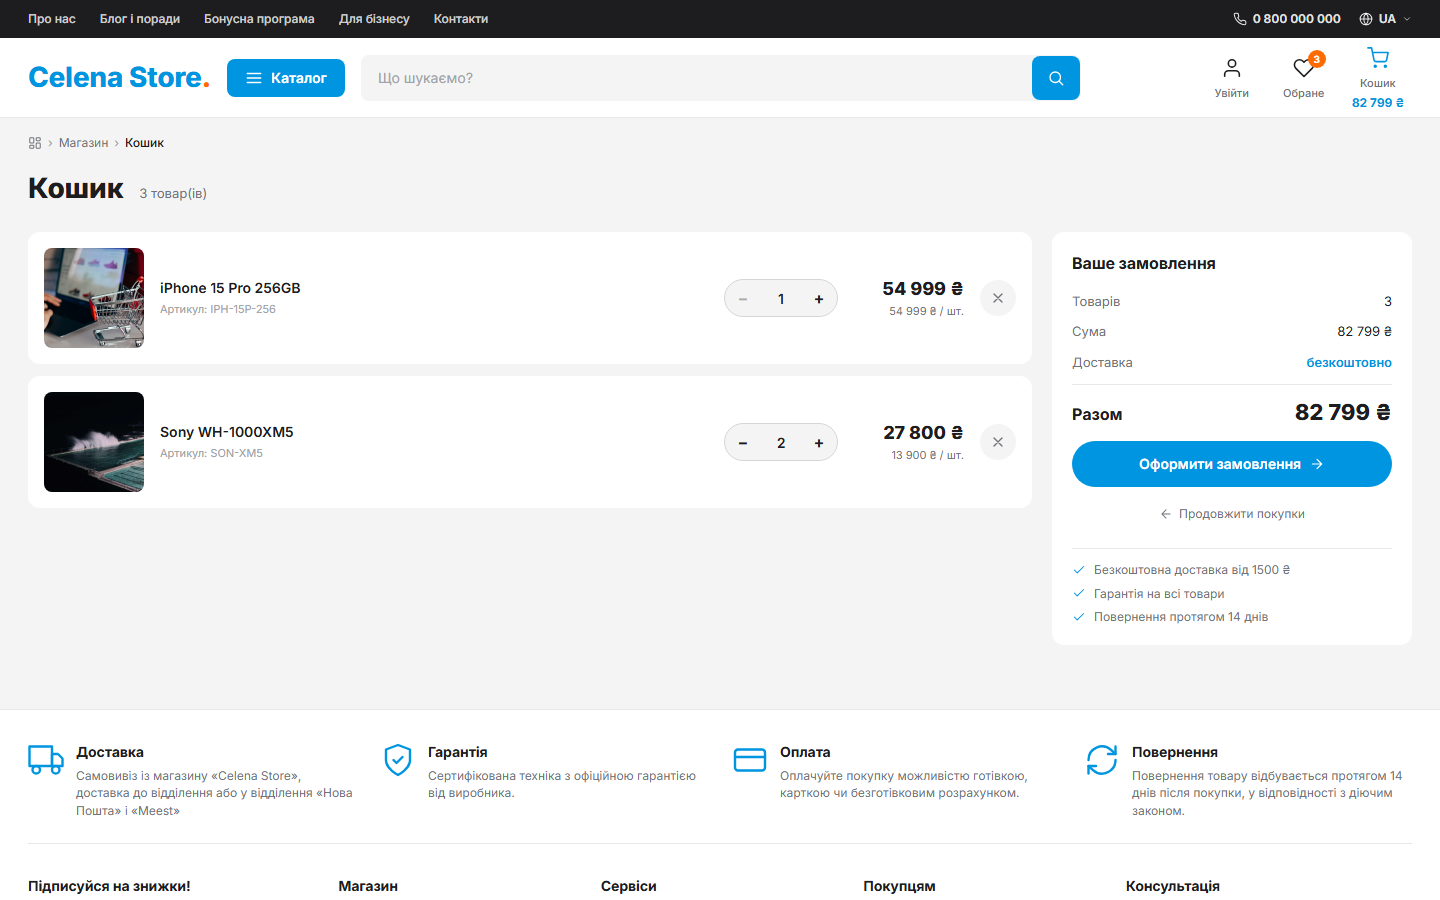Decrease iPhone 15 Pro quantity
1440x900 pixels.
coord(743,299)
